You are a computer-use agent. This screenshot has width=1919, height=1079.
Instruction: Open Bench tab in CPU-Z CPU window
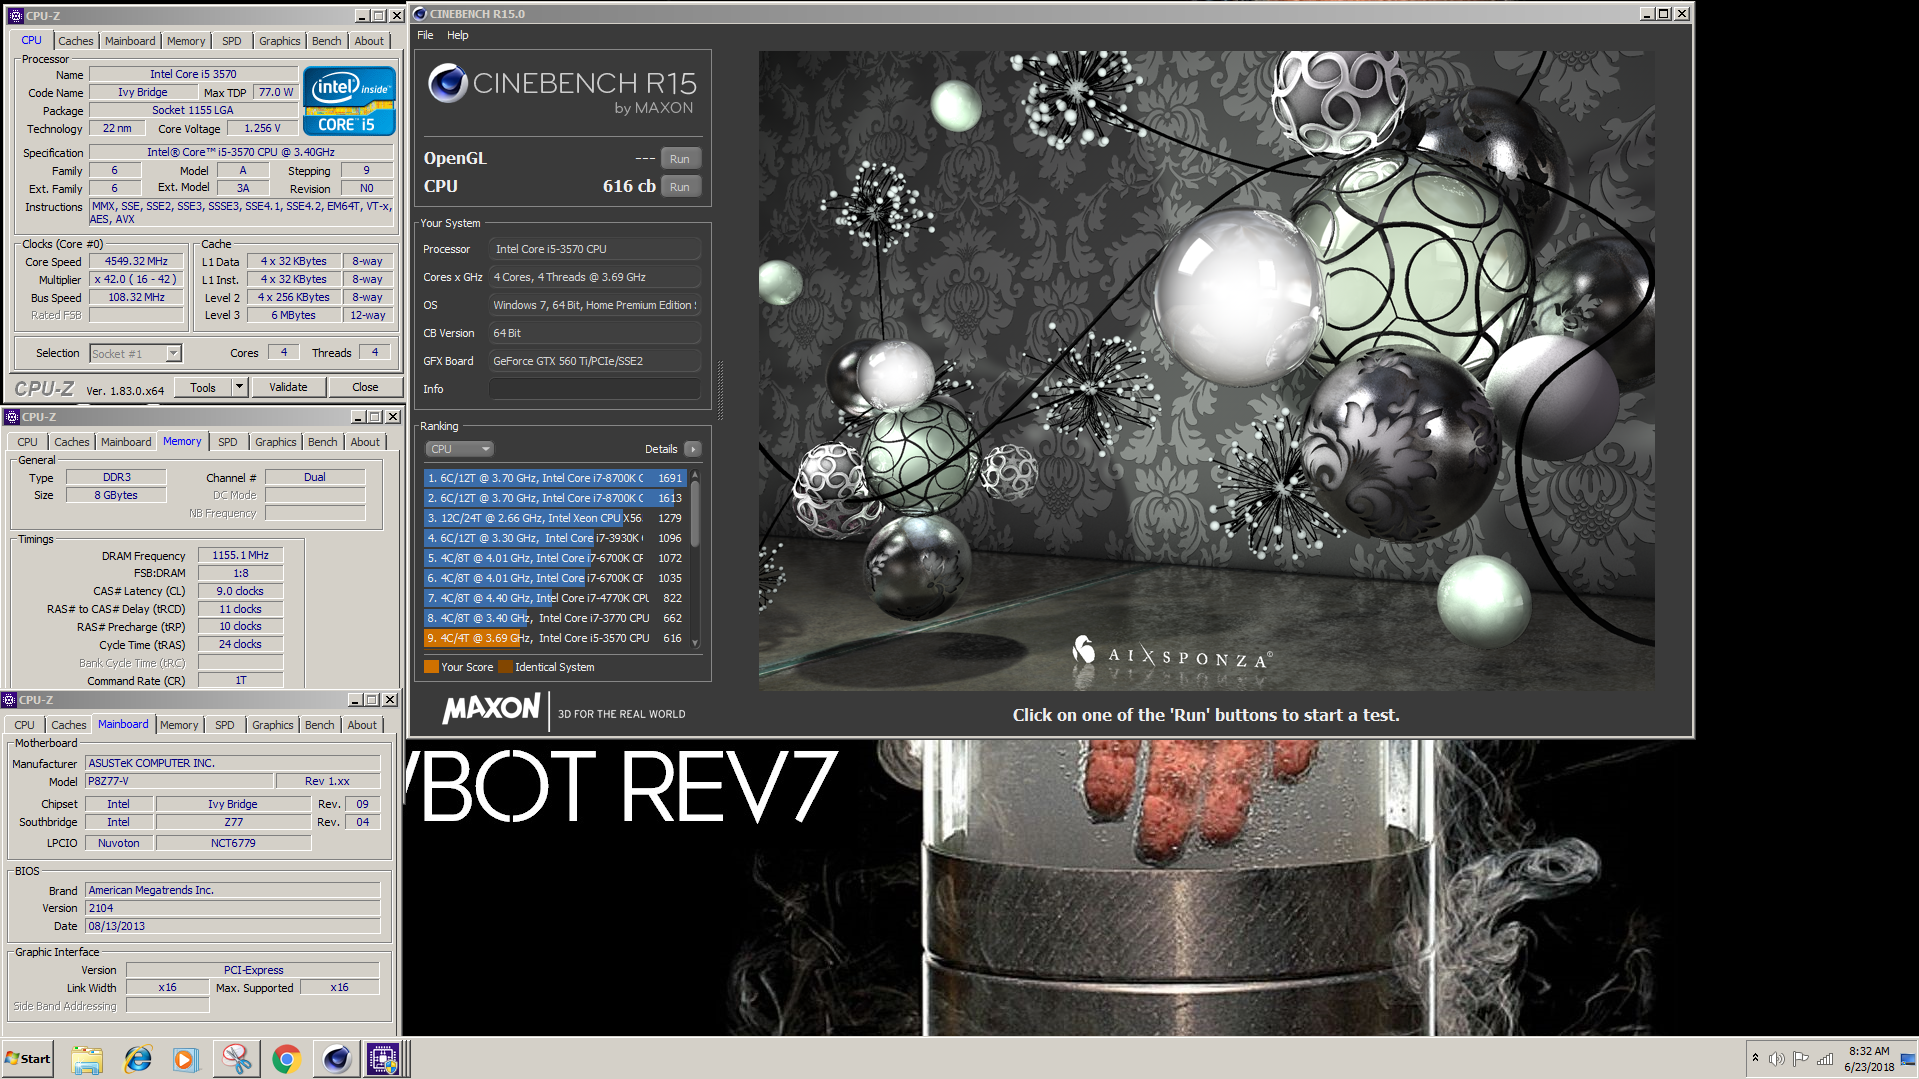coord(326,41)
